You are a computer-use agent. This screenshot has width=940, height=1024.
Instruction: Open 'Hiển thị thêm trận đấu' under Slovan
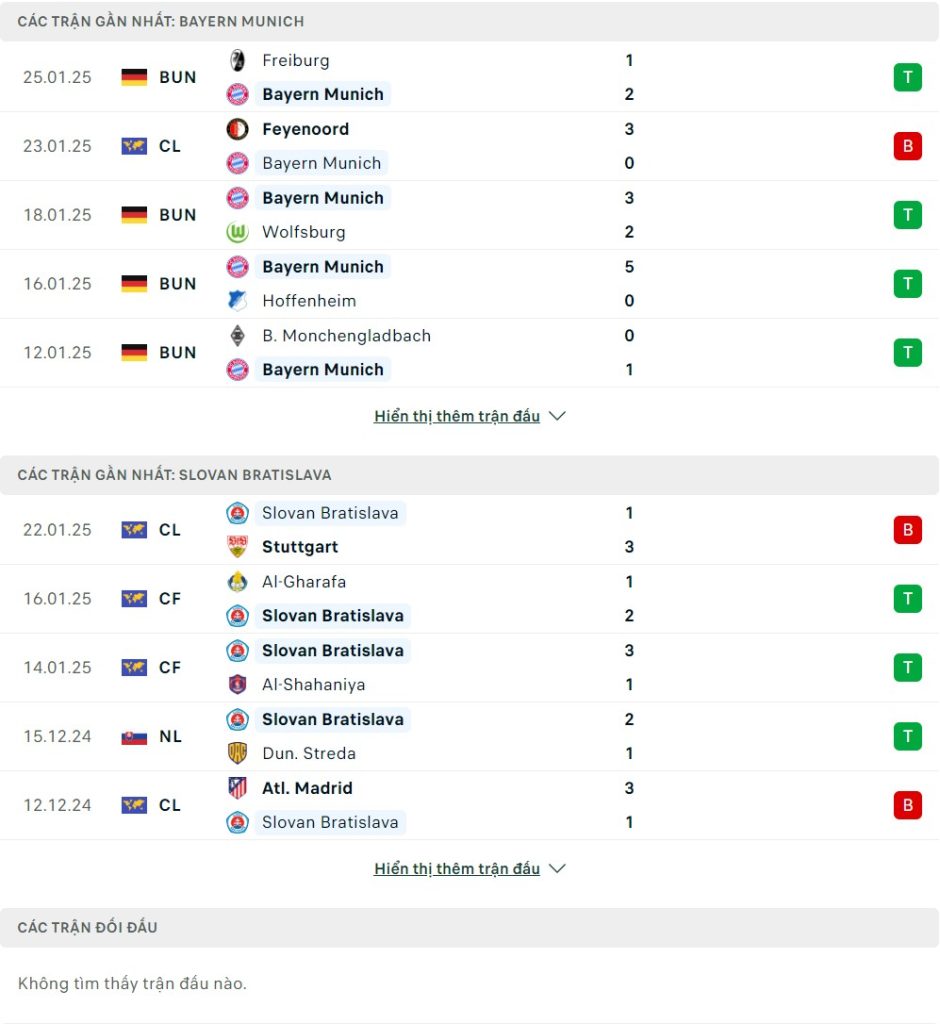457,869
